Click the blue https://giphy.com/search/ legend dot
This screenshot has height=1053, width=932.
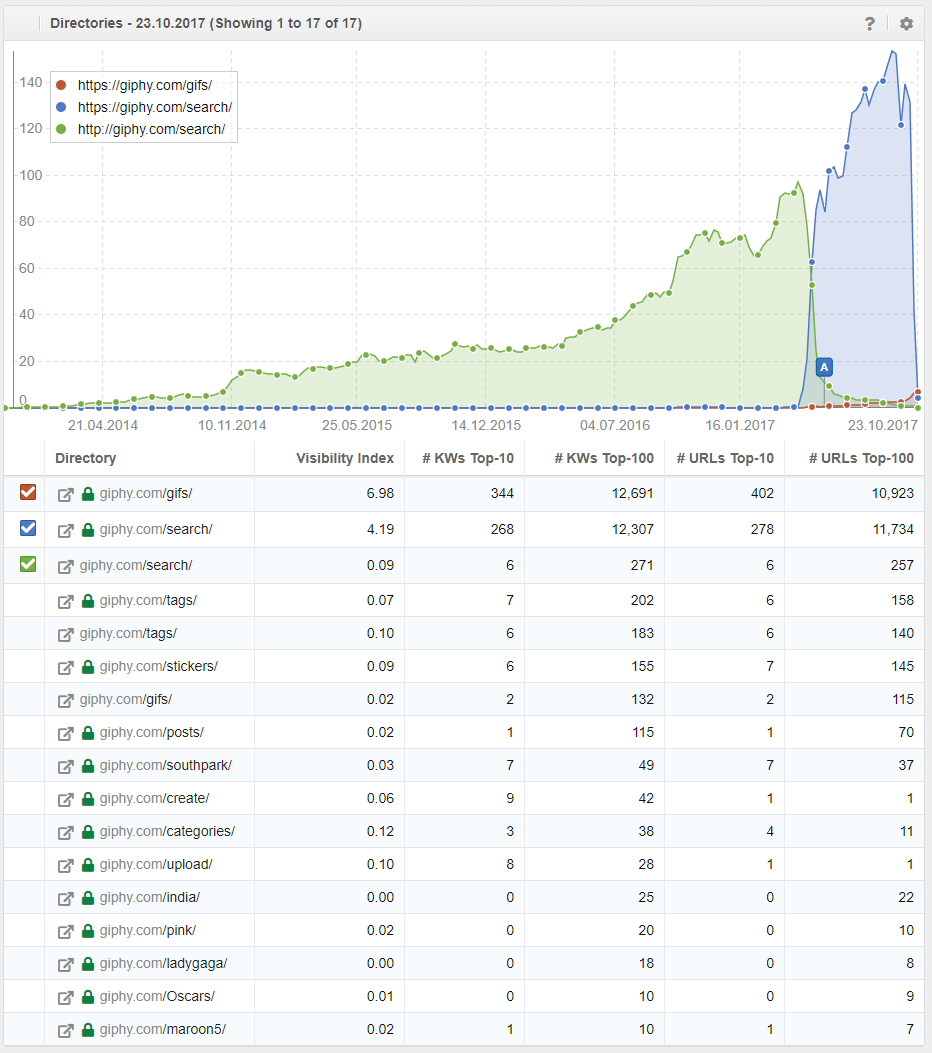pos(62,107)
